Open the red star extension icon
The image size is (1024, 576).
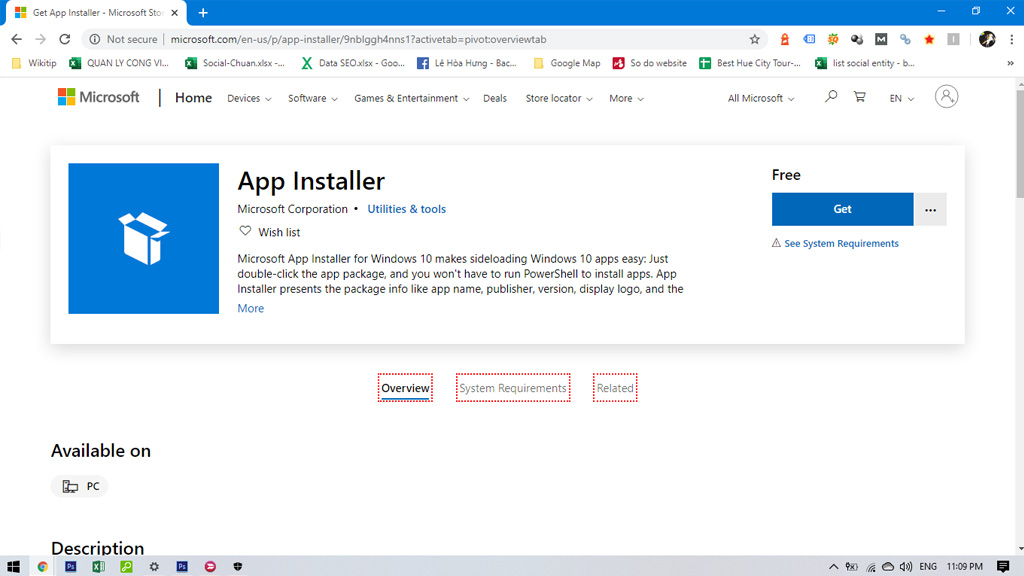929,39
